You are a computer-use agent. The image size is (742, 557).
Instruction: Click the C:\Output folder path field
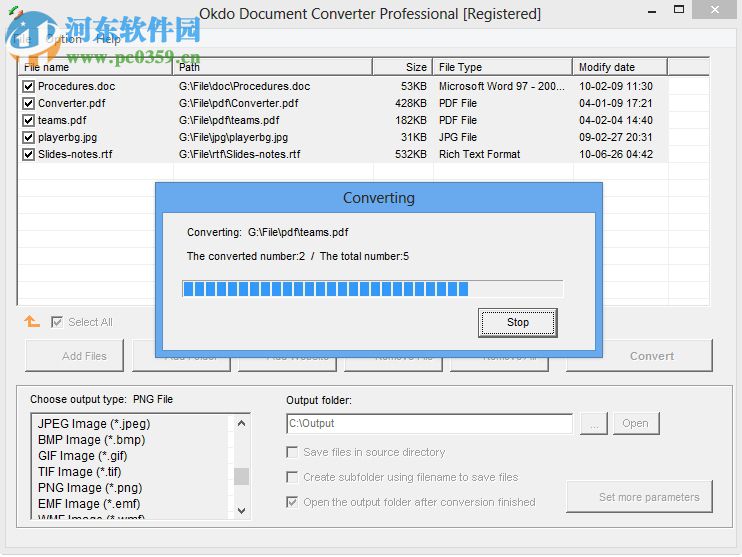pos(429,423)
